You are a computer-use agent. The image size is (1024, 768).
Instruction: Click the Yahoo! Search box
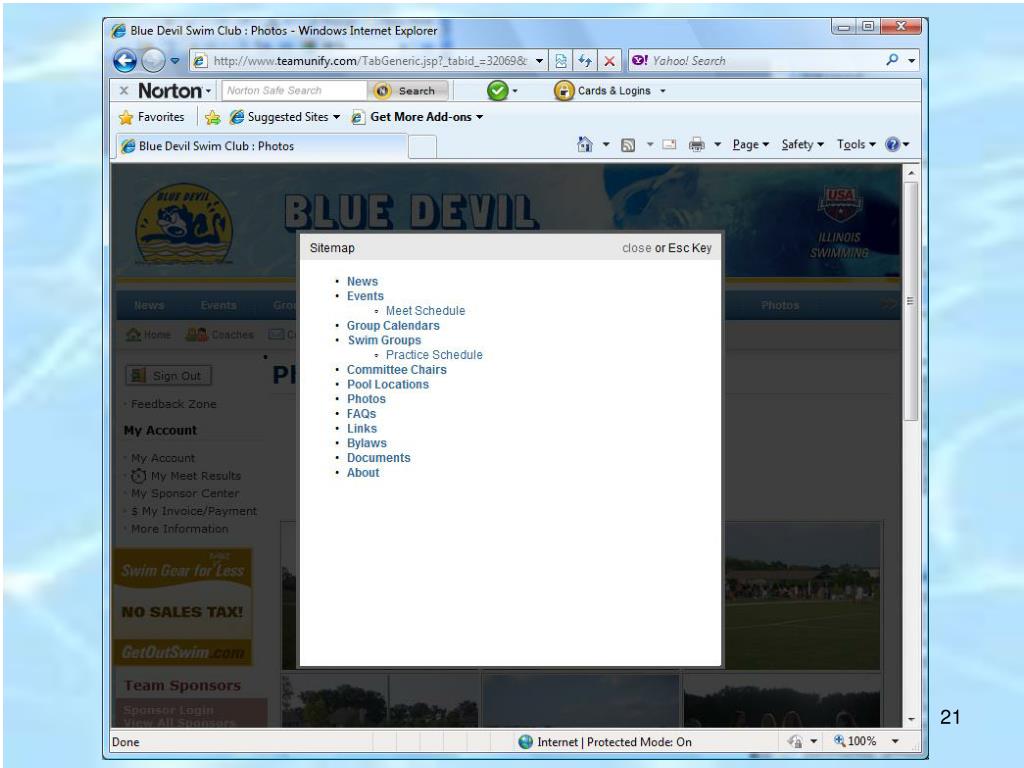pyautogui.click(x=754, y=61)
